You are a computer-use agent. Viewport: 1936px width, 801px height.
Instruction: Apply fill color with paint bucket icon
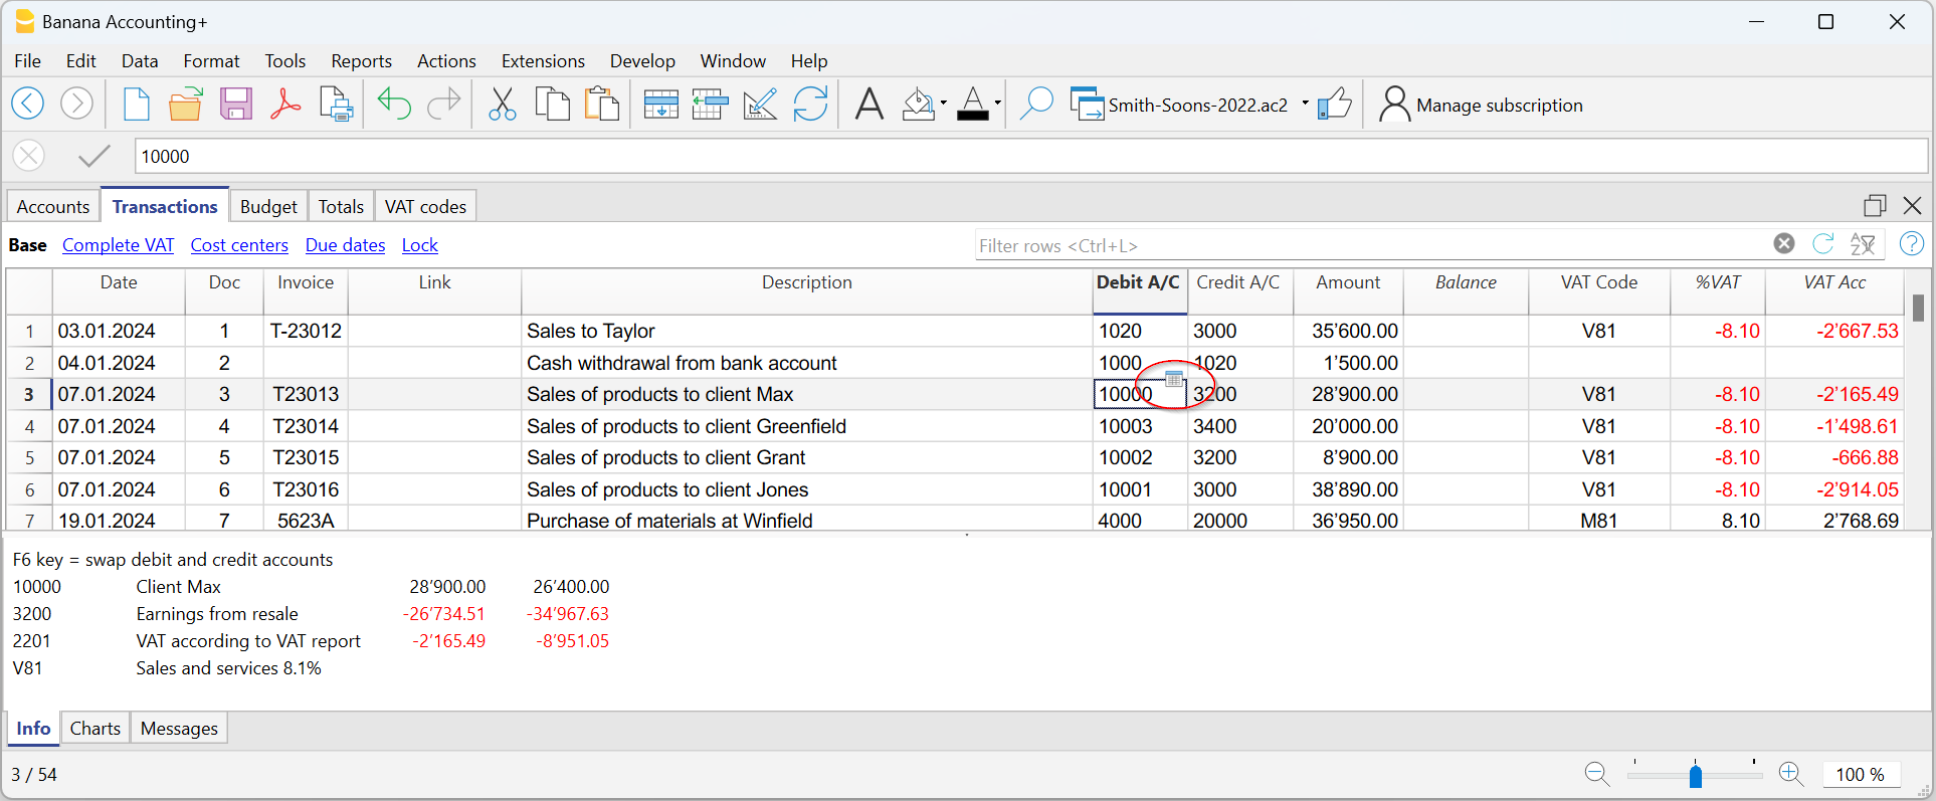(x=918, y=103)
